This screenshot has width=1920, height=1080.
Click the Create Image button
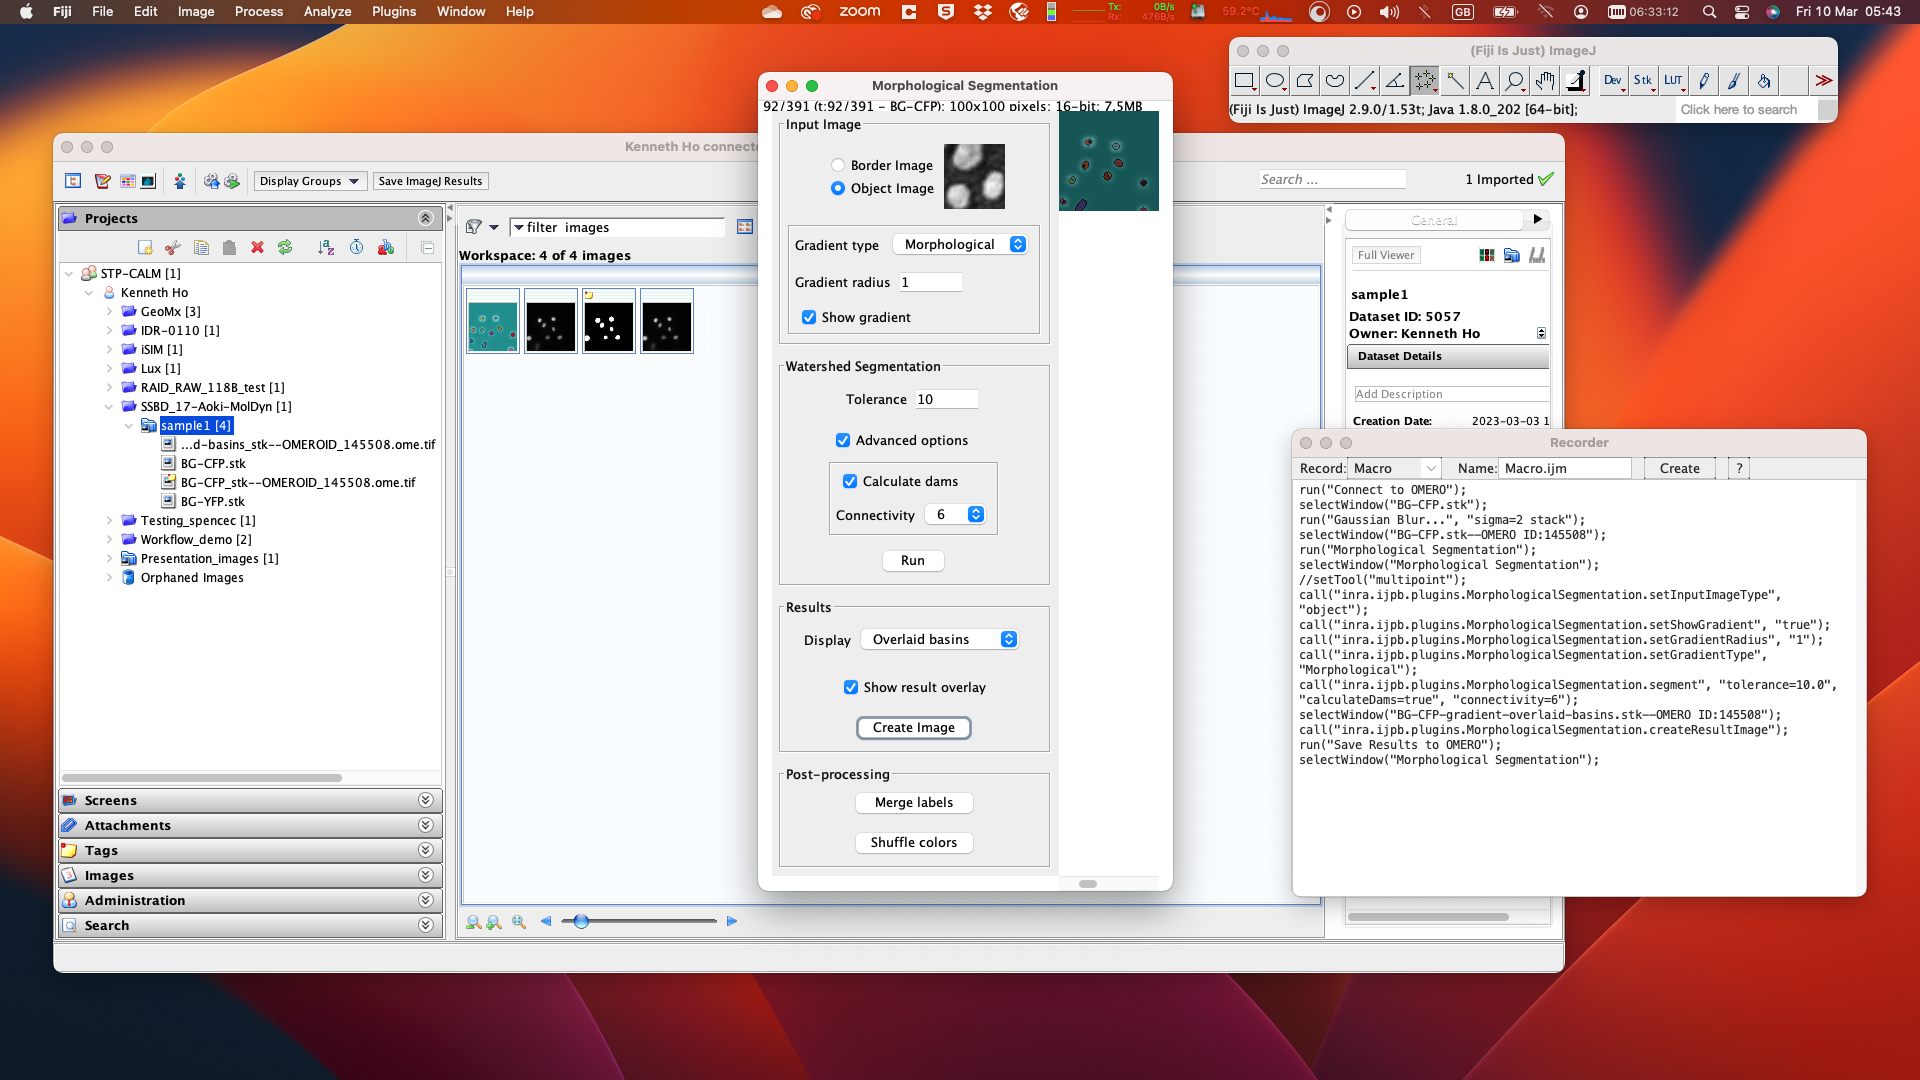[x=913, y=727]
